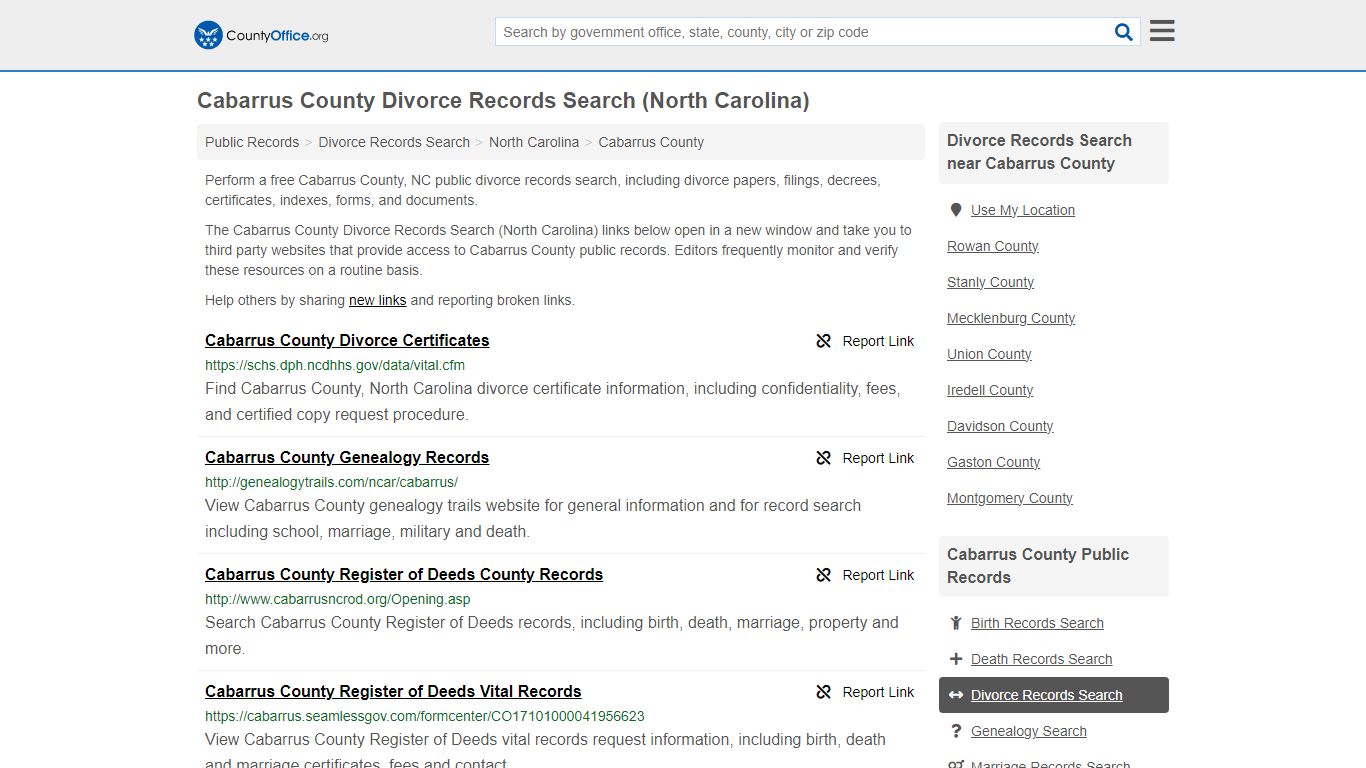Click the cabarrus.seamlessgov.com URL text
The height and width of the screenshot is (768, 1366).
click(424, 716)
